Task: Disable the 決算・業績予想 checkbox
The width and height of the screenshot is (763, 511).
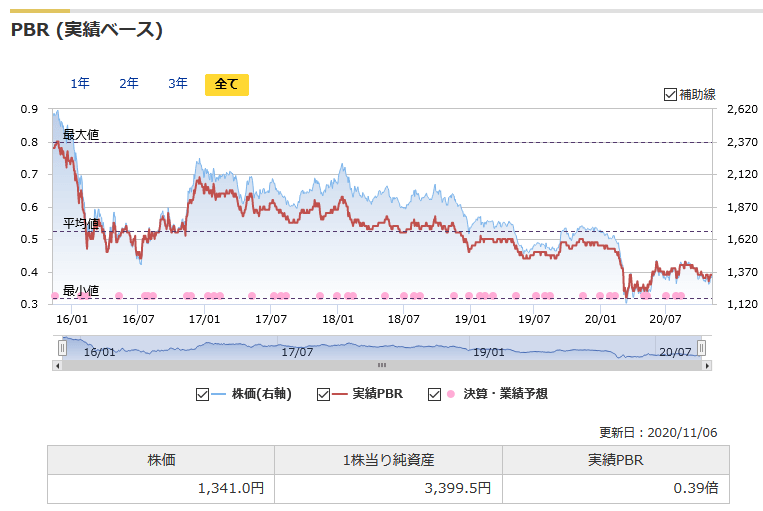Action: pyautogui.click(x=434, y=394)
